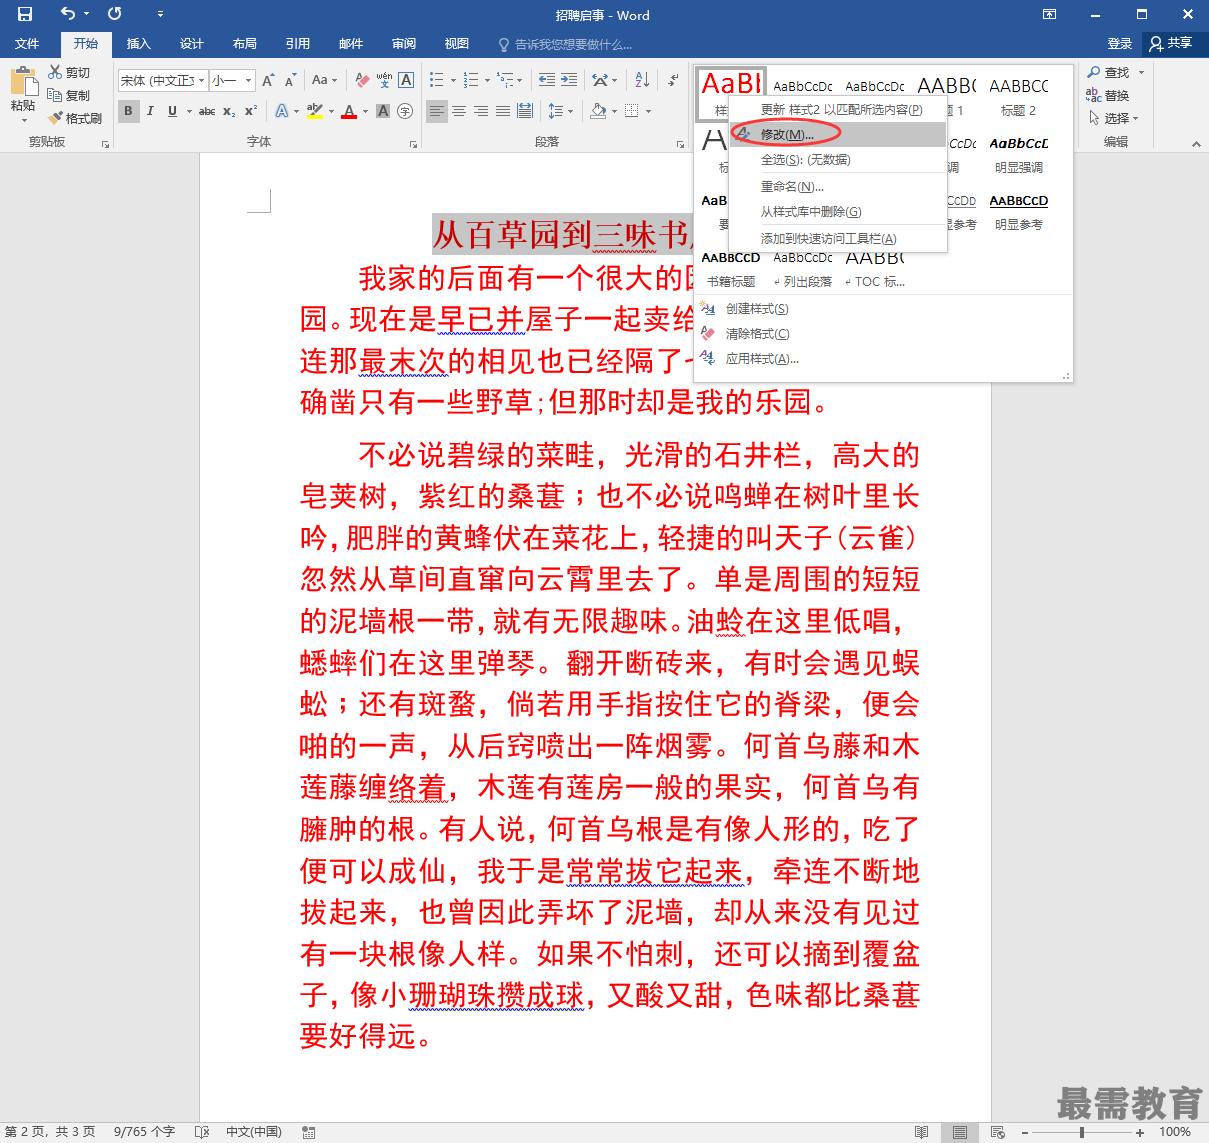Decrease the paragraph indent
Screen dimensions: 1209x1143
[546, 80]
